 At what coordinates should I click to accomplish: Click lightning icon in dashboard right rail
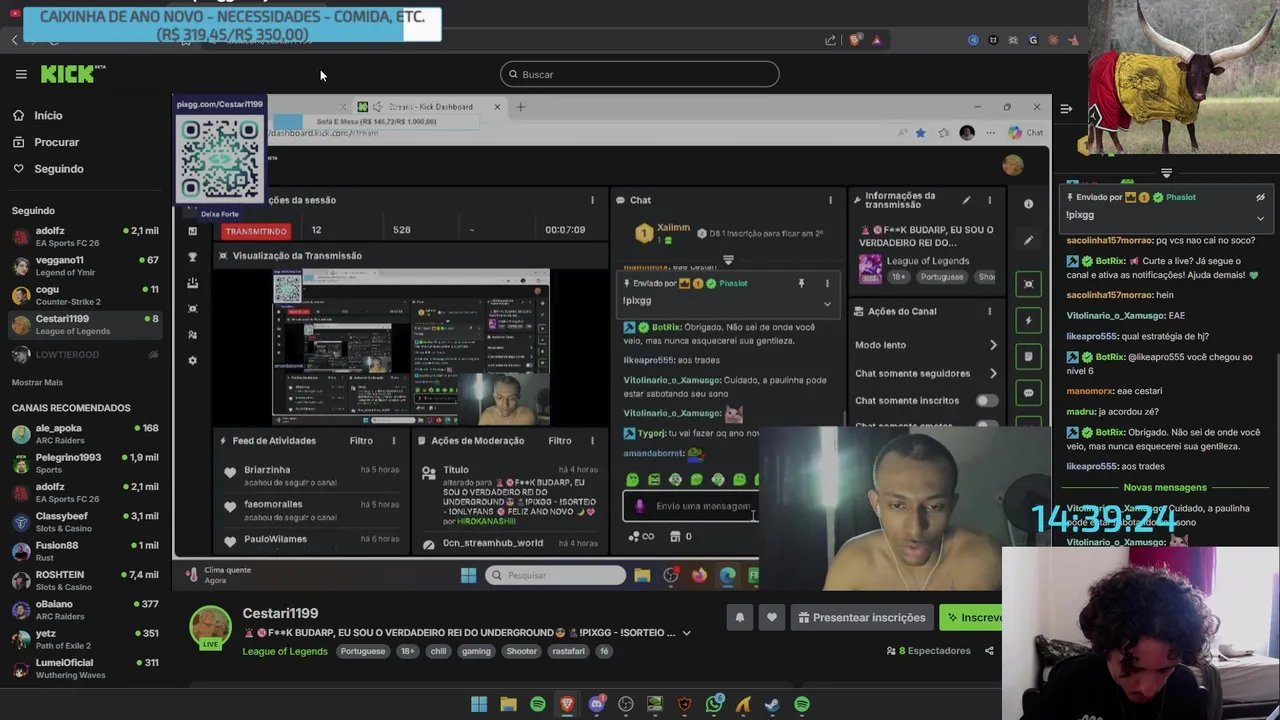(1028, 320)
